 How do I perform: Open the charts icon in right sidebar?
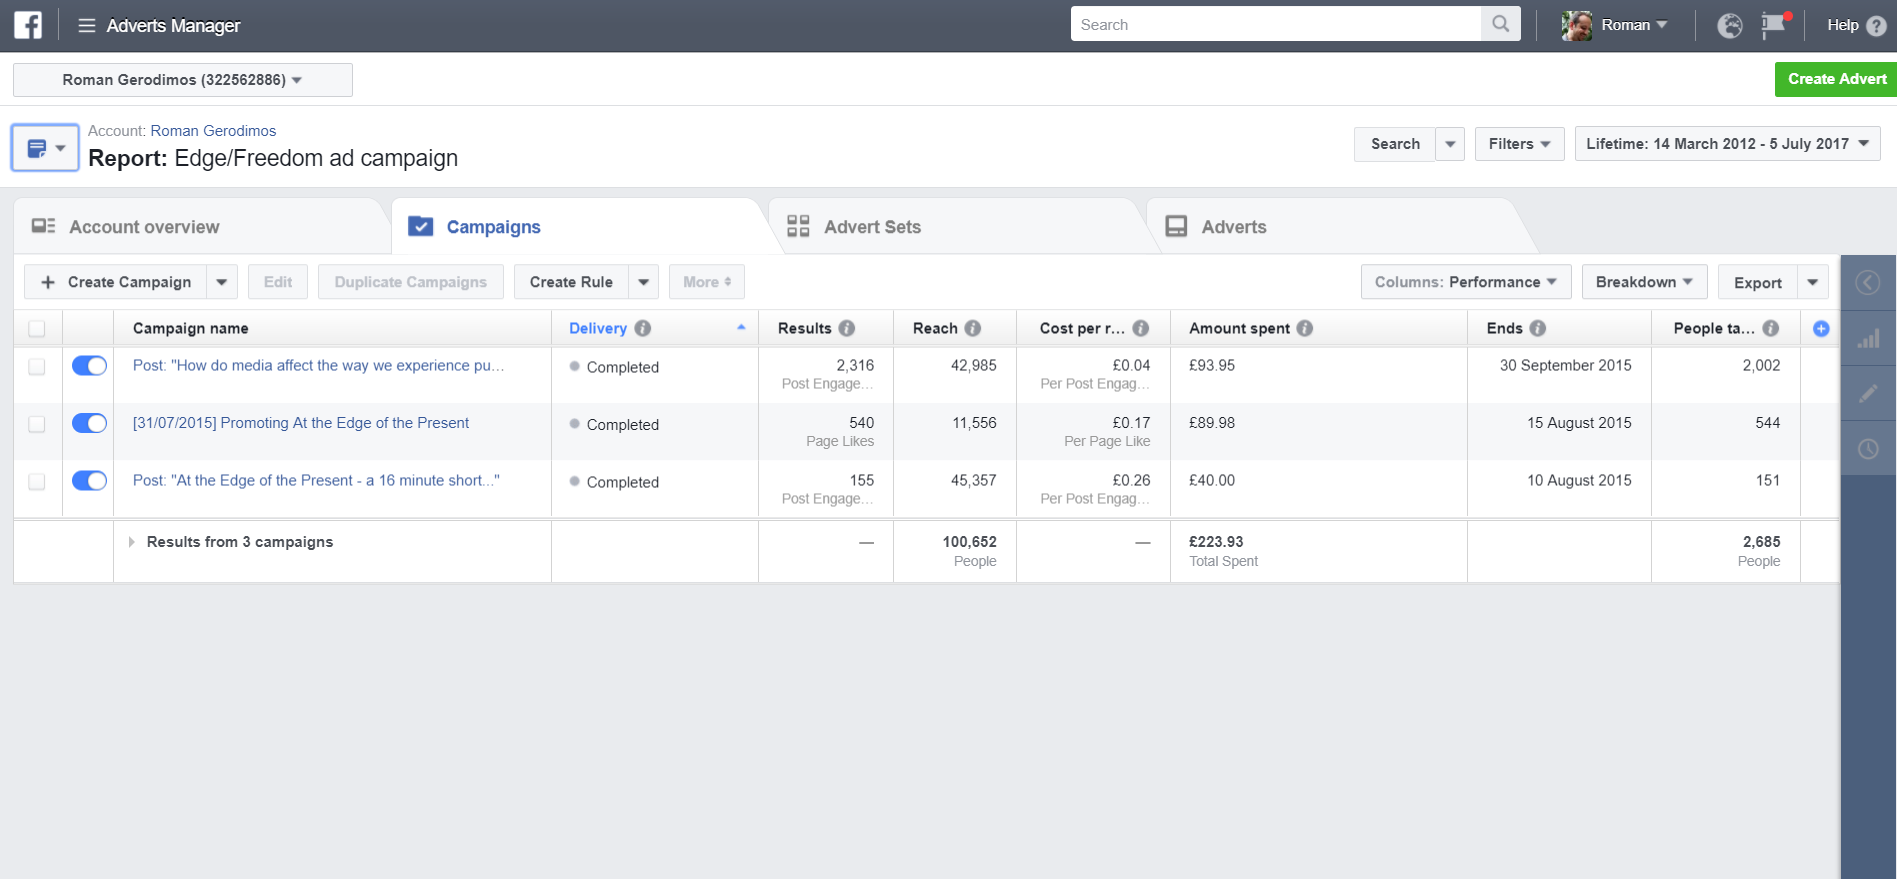pos(1867,339)
